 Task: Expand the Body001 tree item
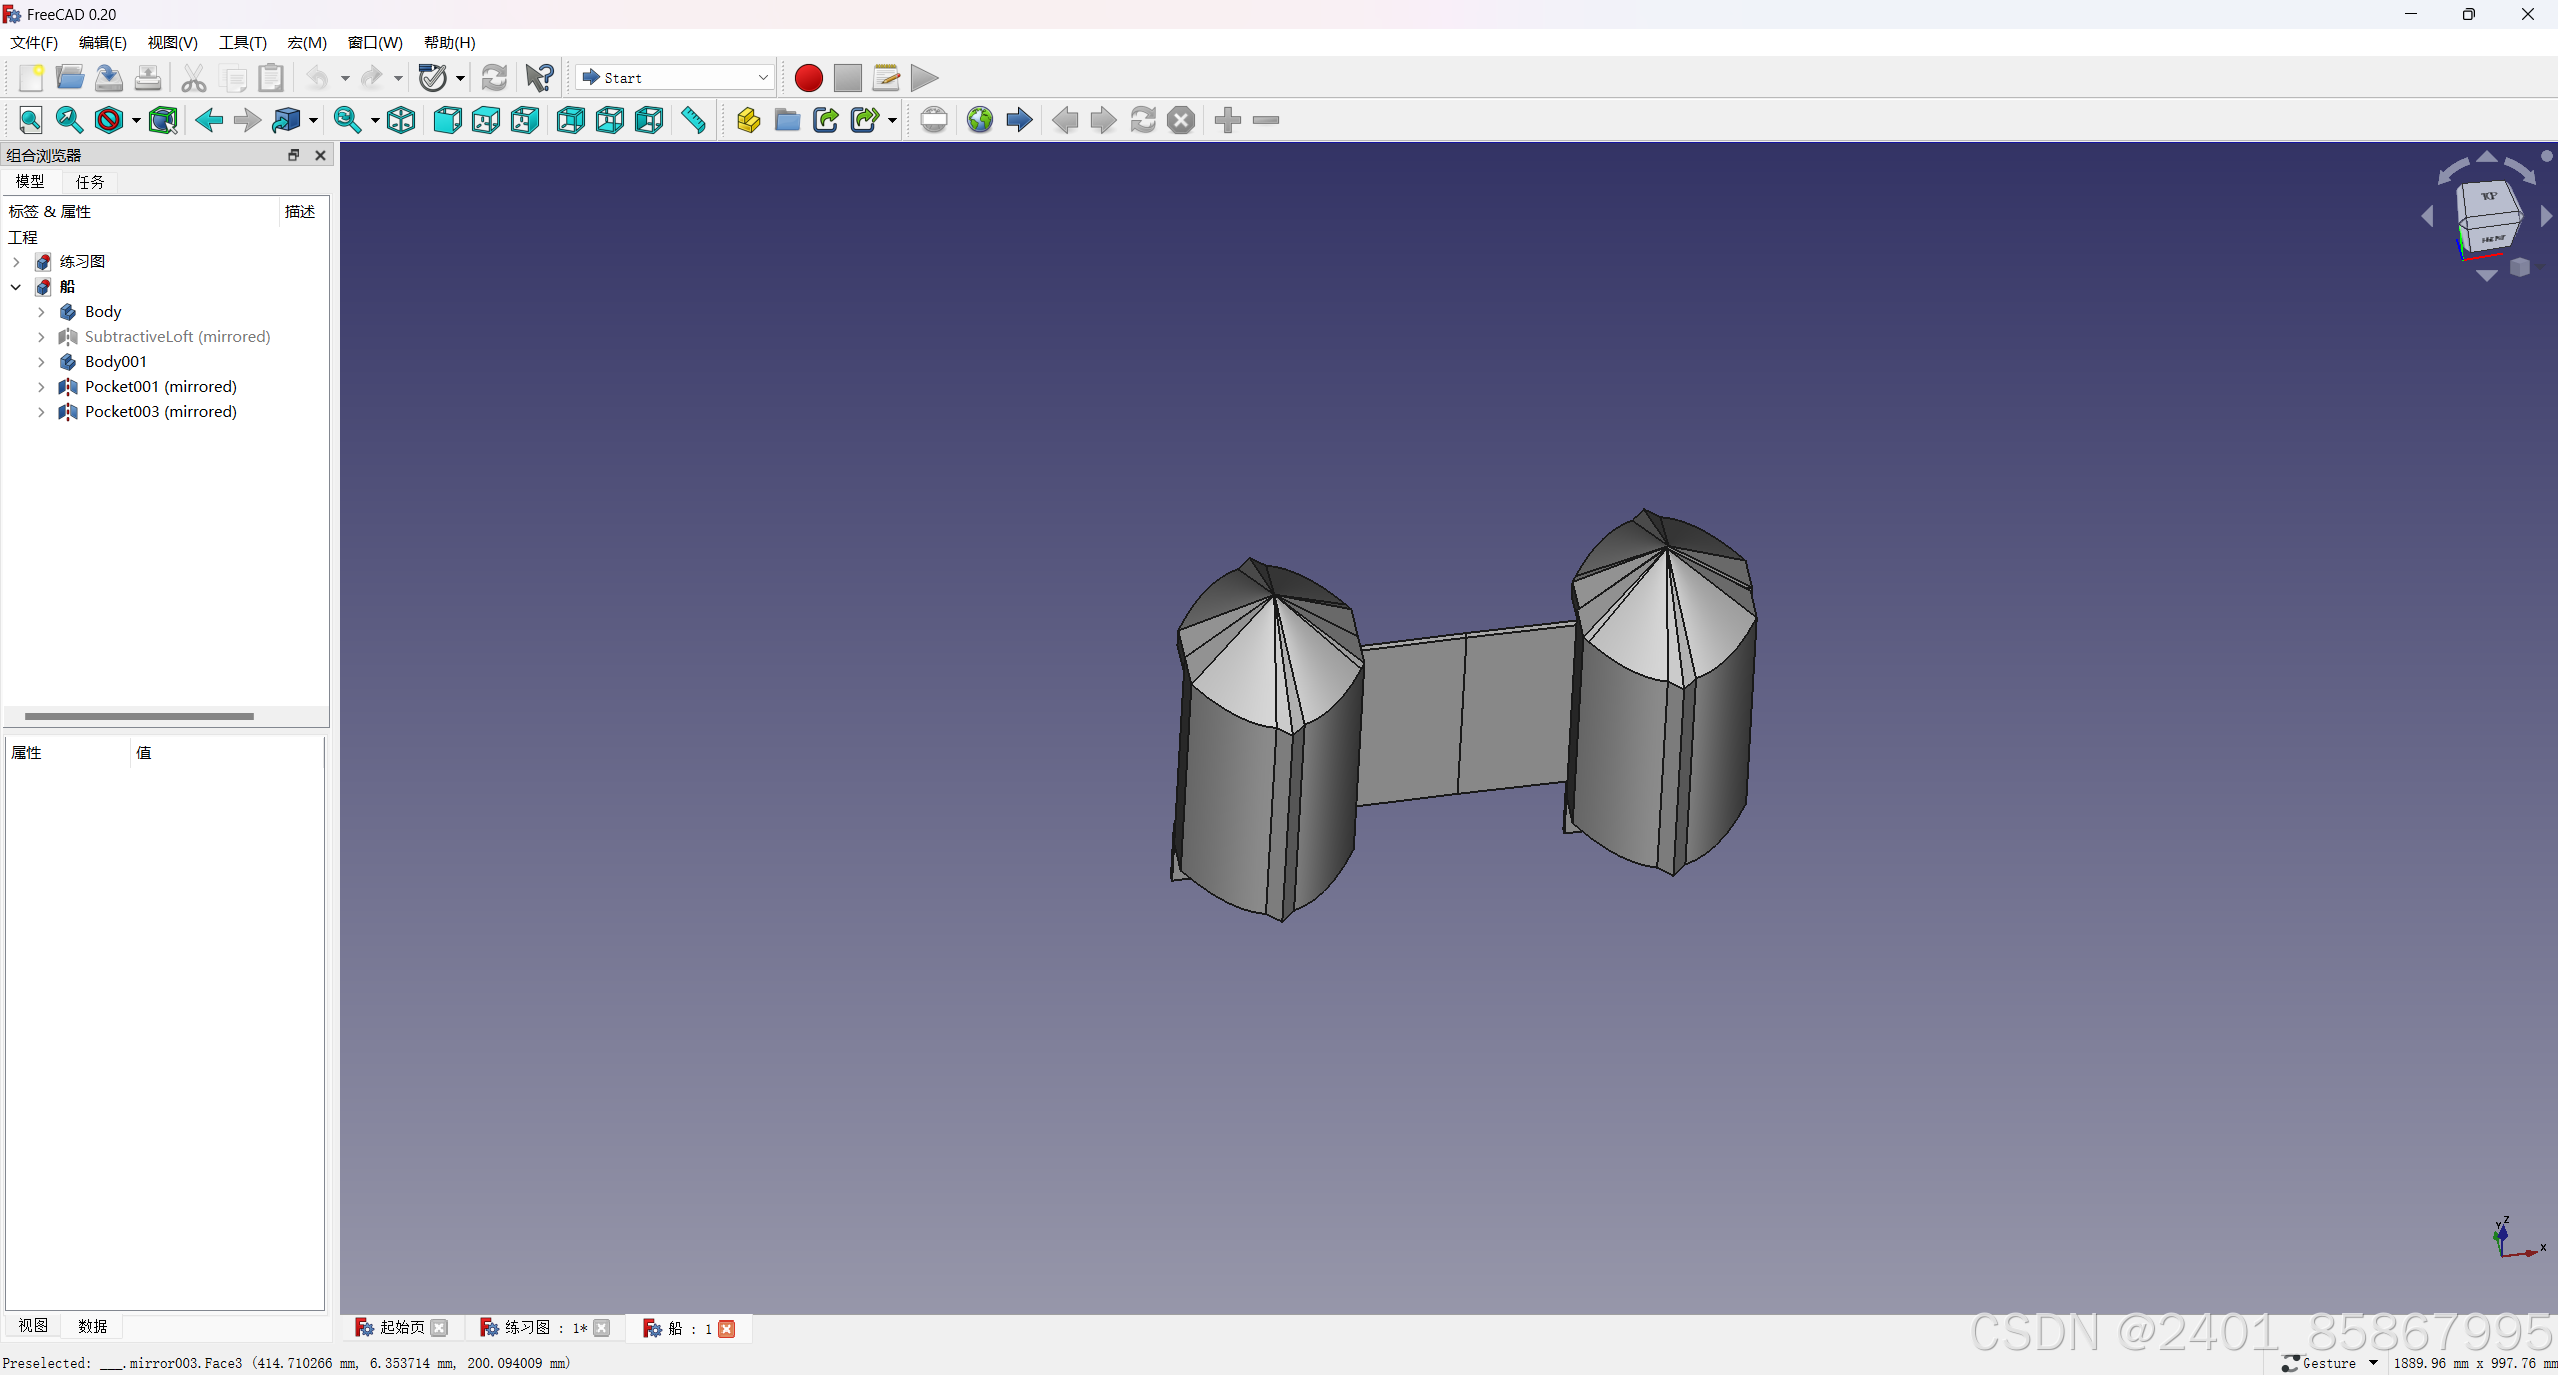(41, 362)
